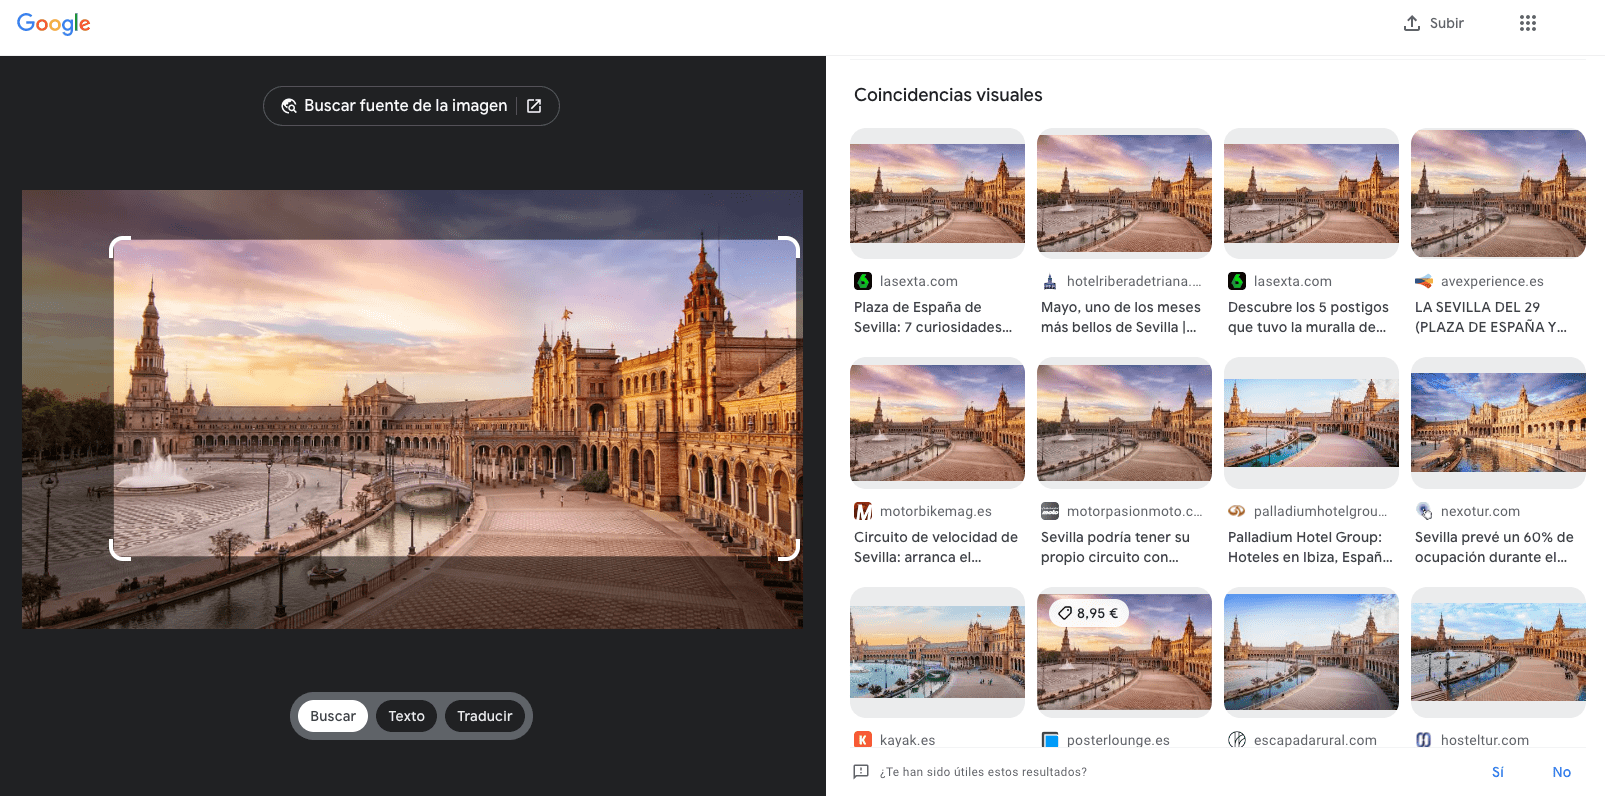The image size is (1605, 796).
Task: Open 'Circuito de velocidad de Sevilla' link
Action: pos(936,547)
